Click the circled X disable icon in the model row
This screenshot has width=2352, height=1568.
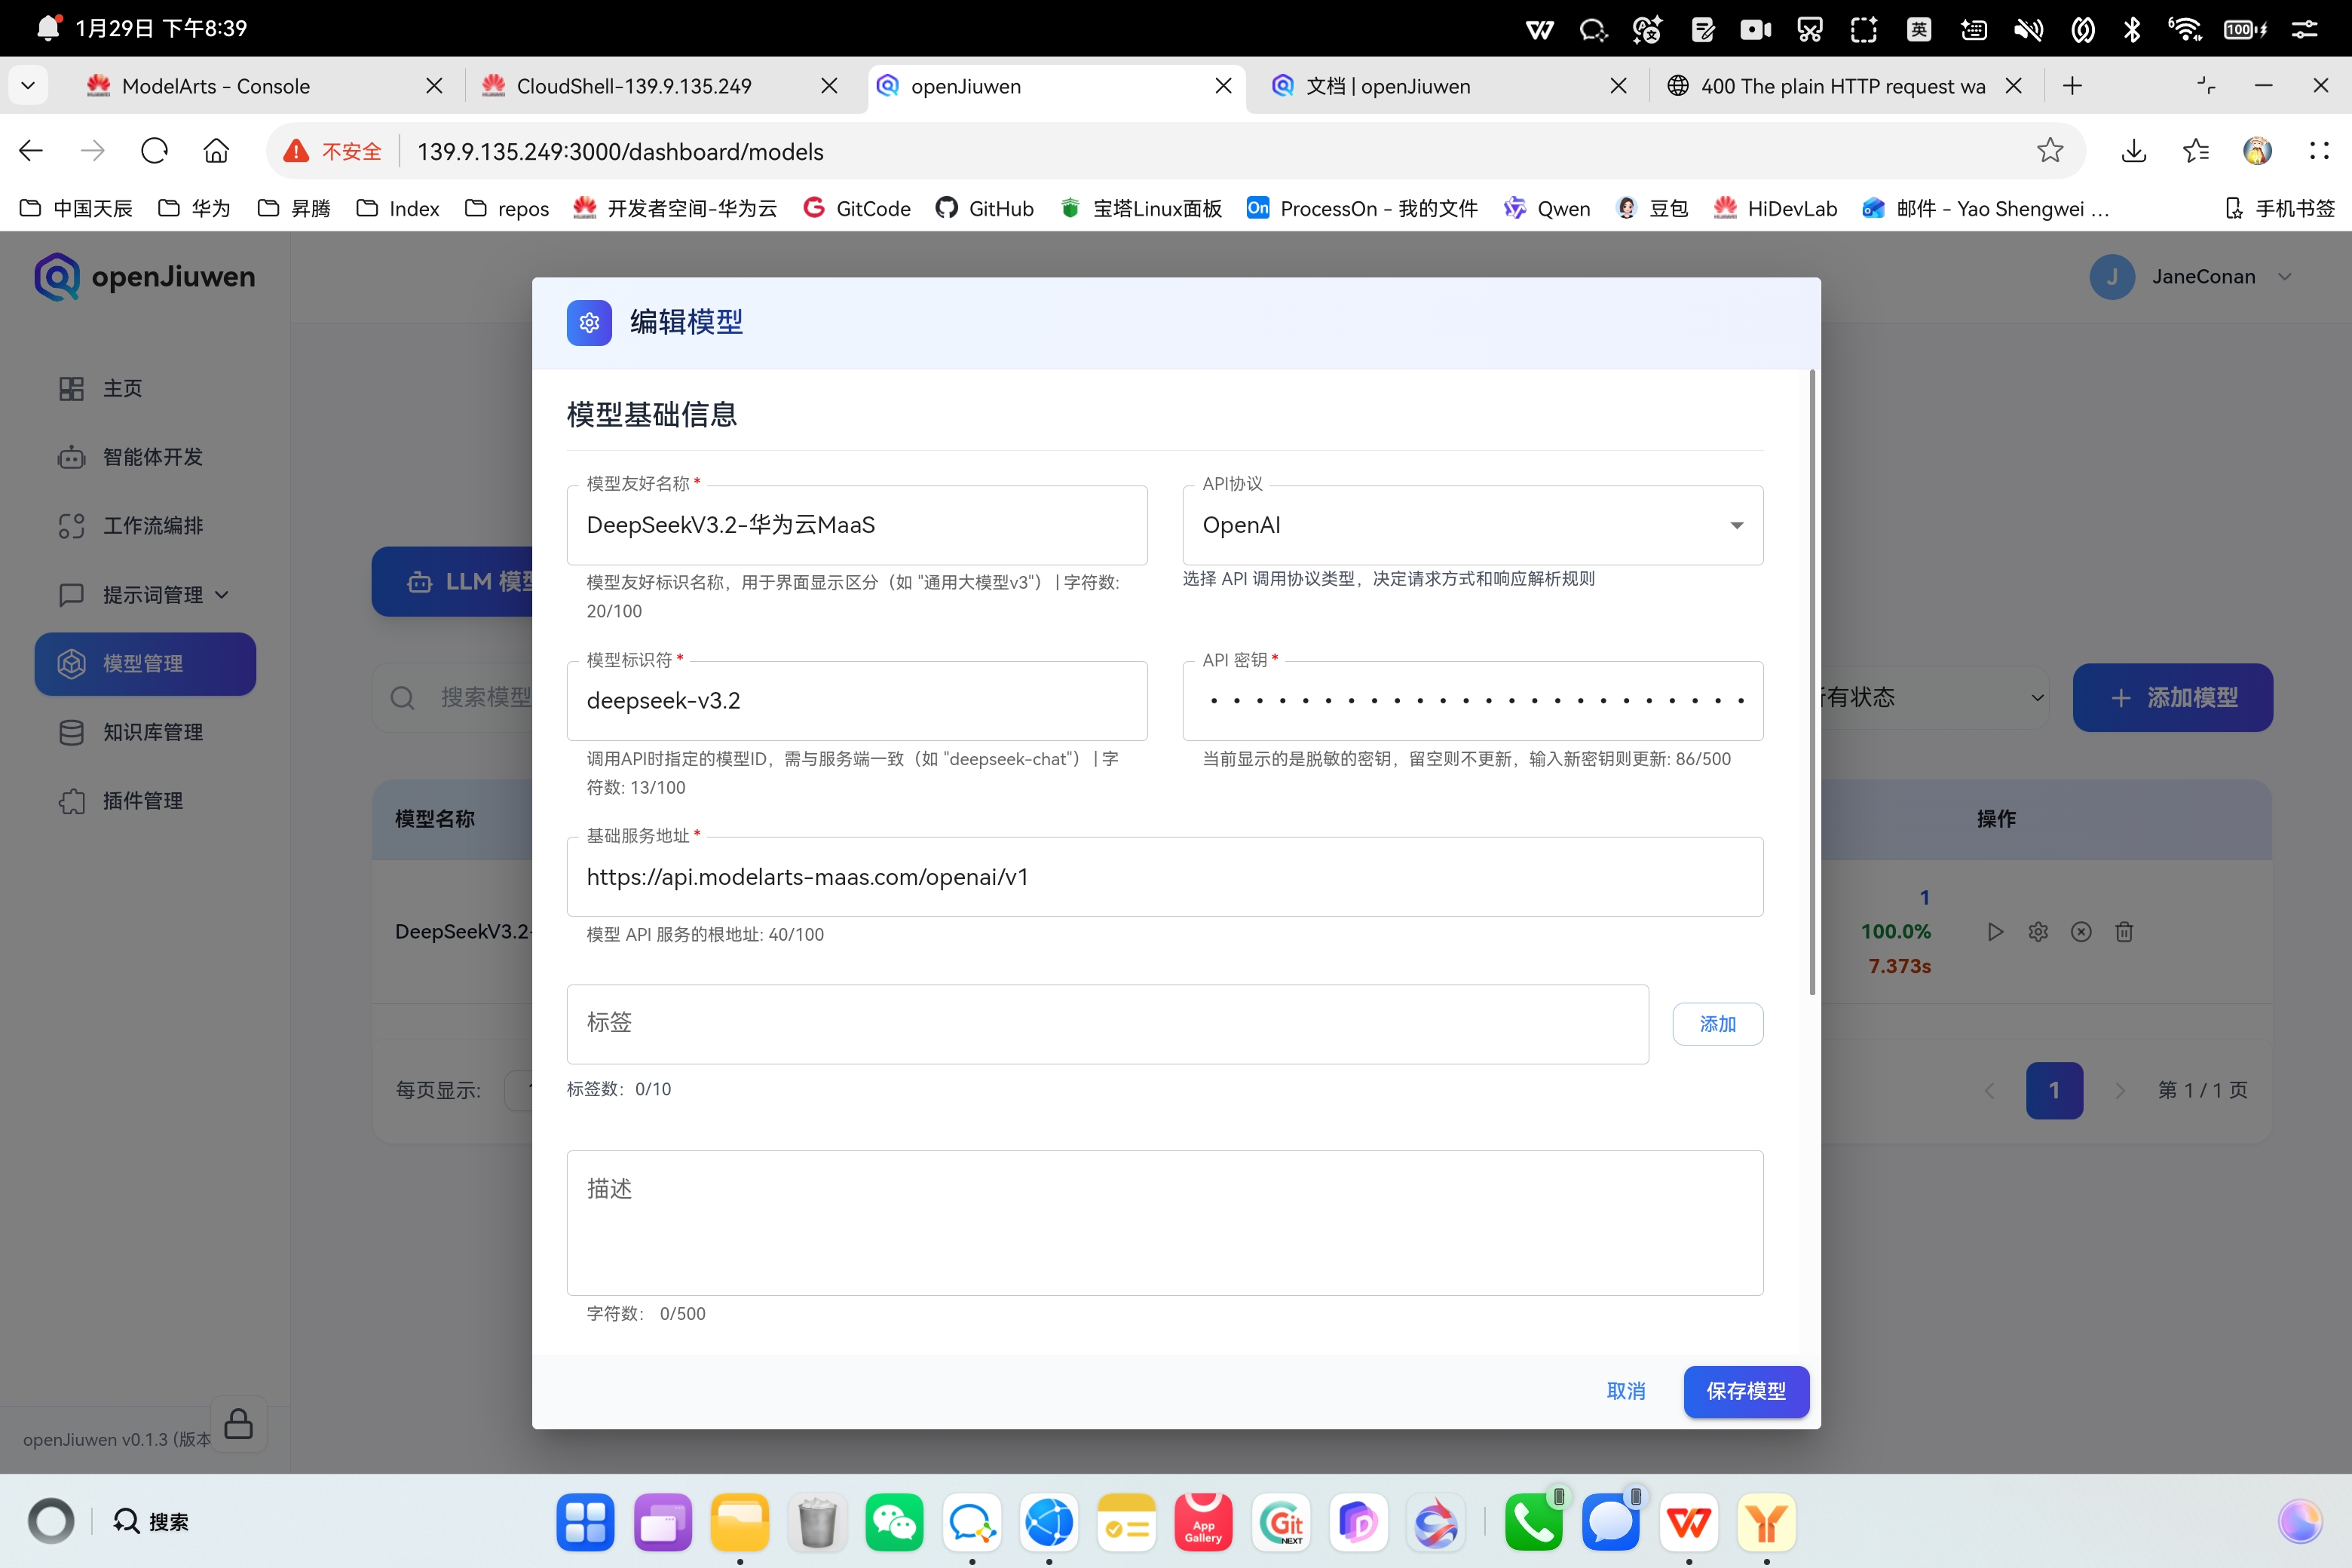[x=2081, y=932]
